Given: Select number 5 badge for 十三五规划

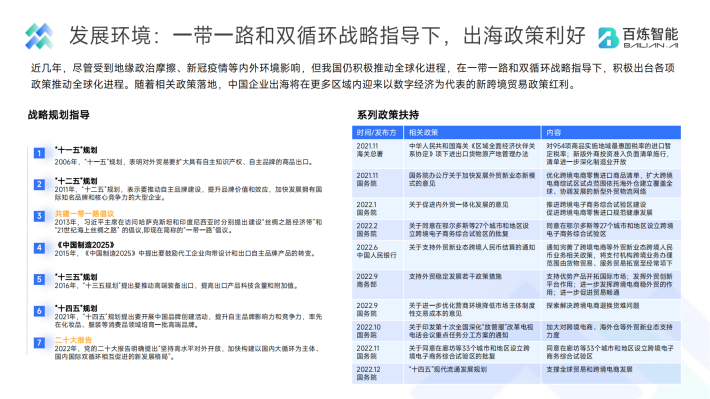Looking at the screenshot, I should tap(39, 279).
